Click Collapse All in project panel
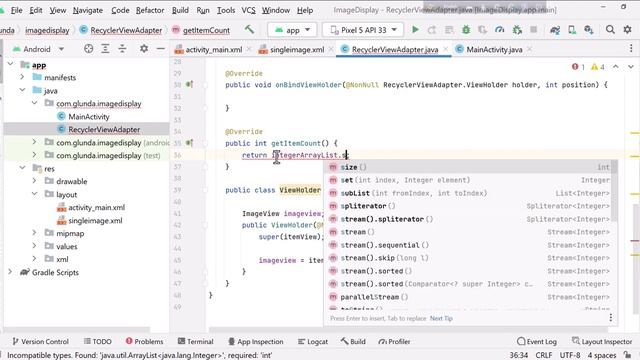 [122, 49]
